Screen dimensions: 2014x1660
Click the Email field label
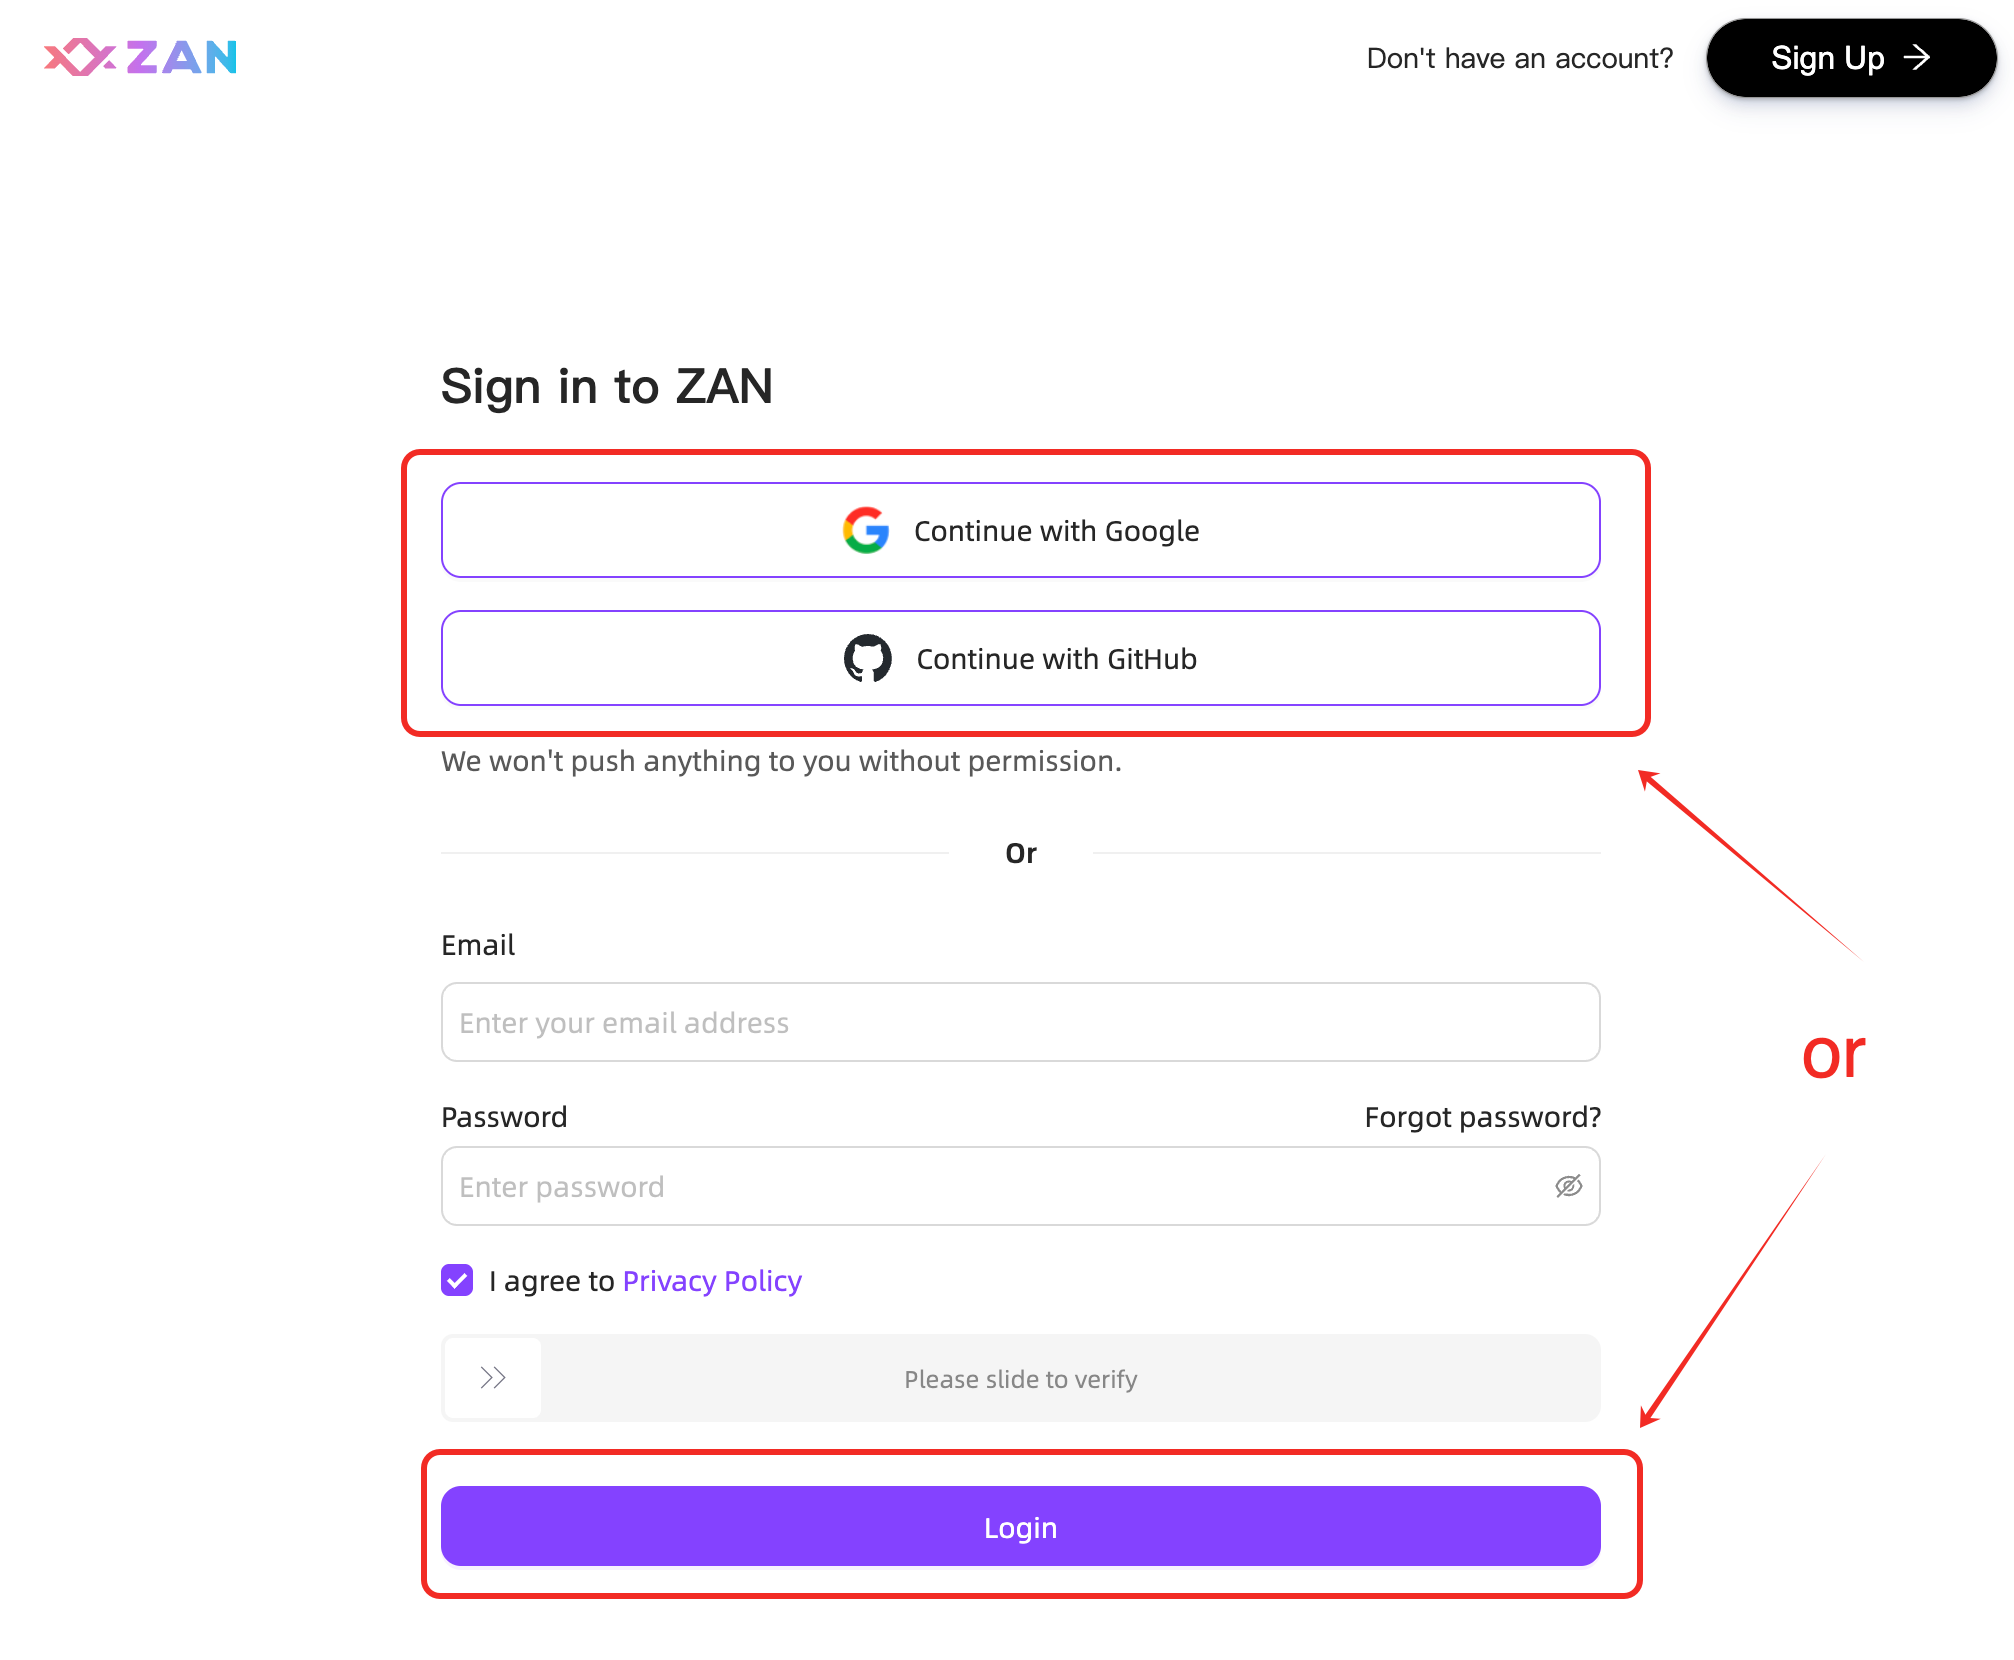pos(478,945)
